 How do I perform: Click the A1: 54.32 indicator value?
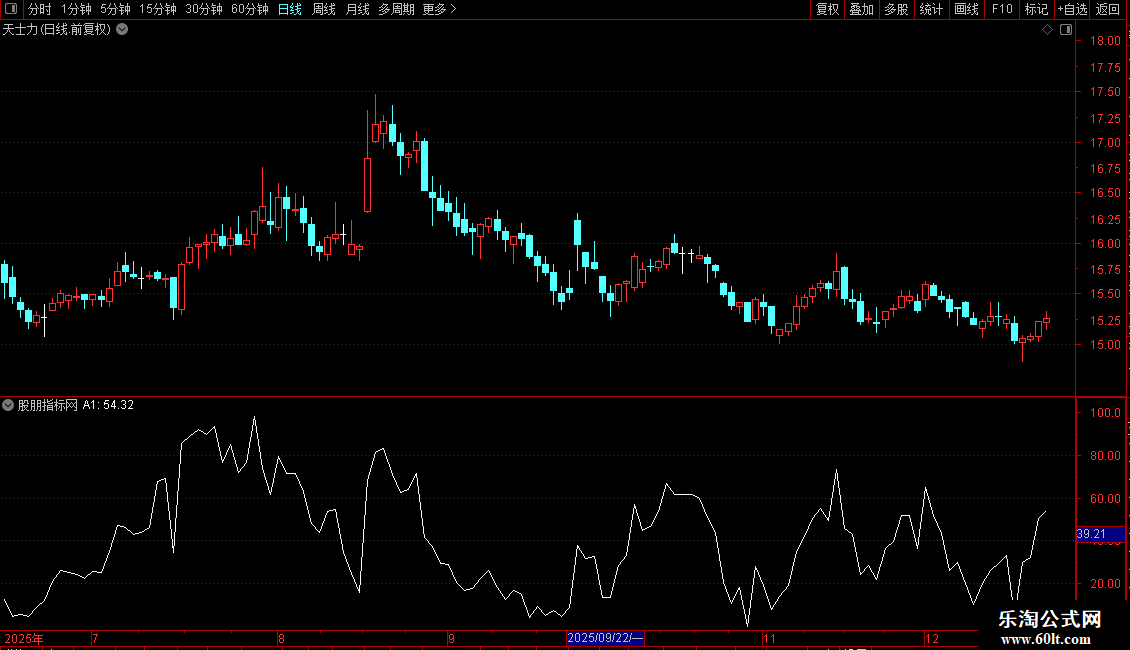tap(108, 405)
